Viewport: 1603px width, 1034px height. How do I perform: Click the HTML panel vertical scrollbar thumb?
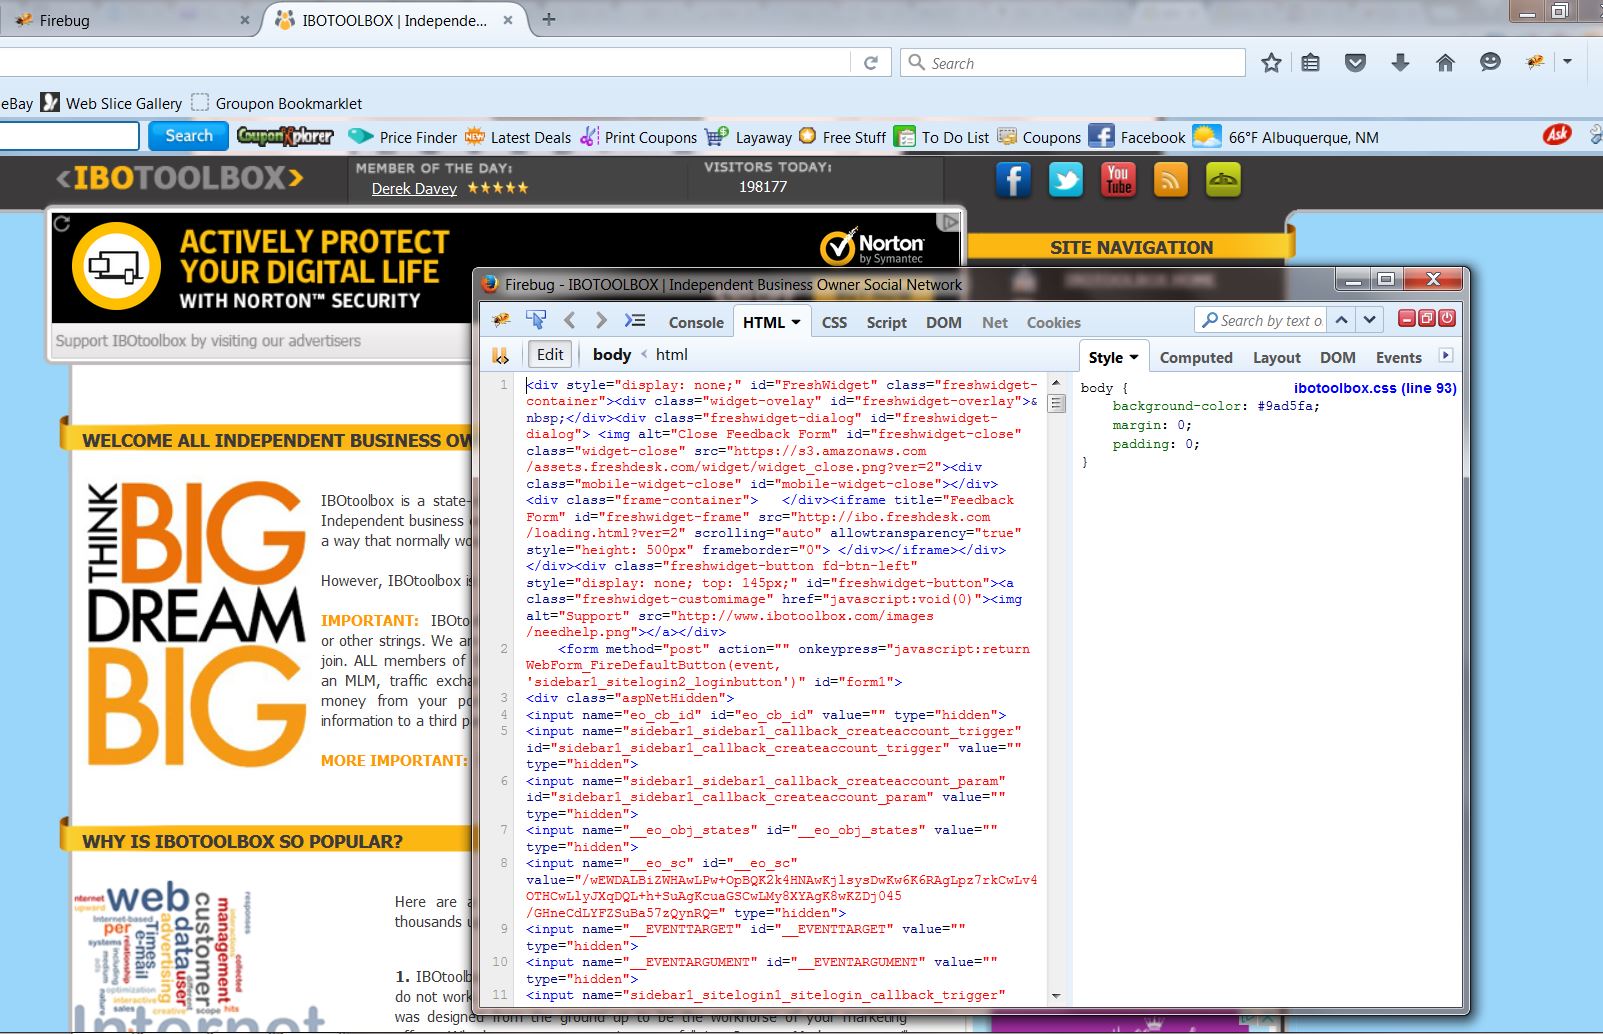pos(1056,404)
